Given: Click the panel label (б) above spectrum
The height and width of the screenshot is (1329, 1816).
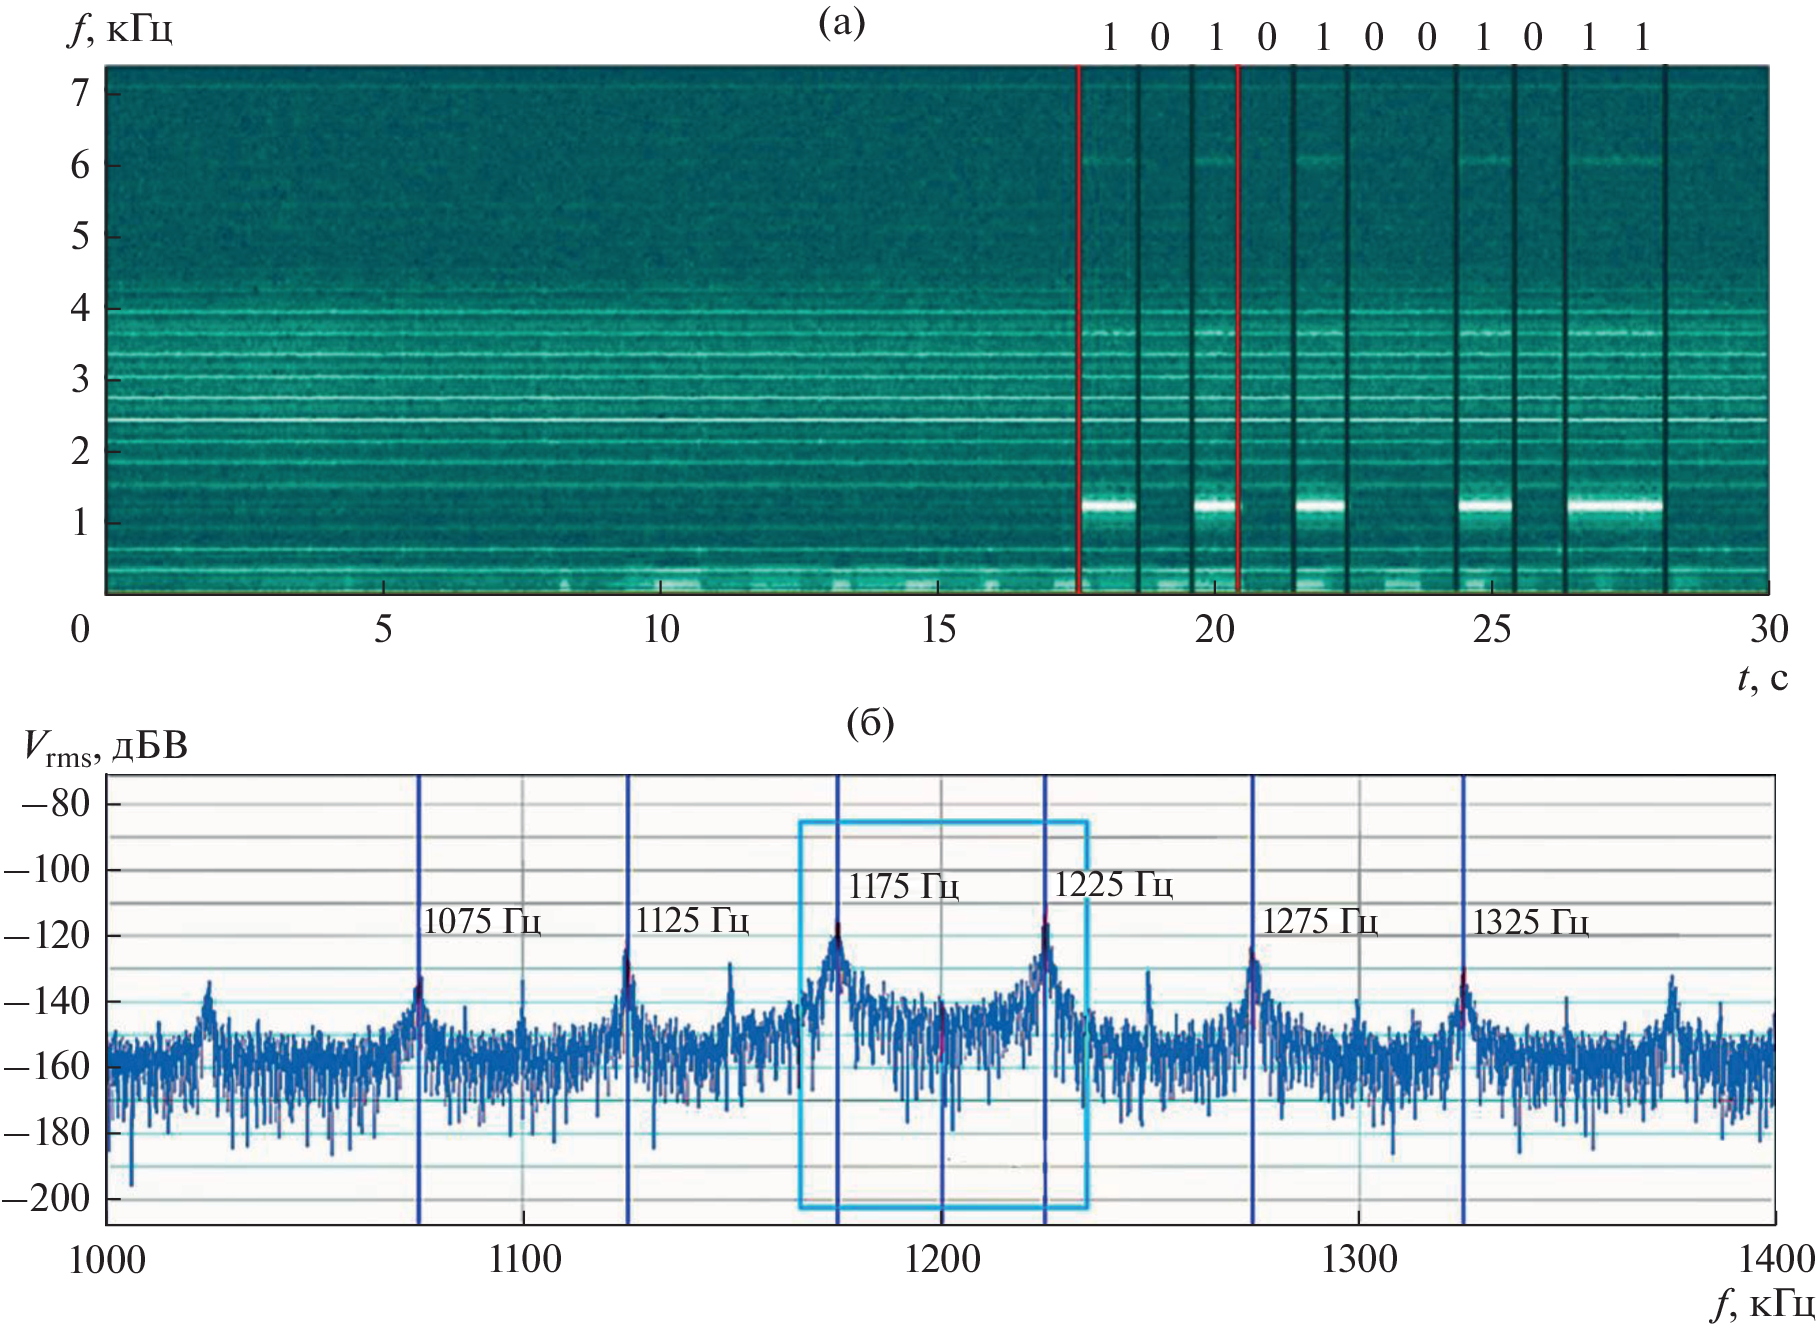Looking at the screenshot, I should pos(870,722).
